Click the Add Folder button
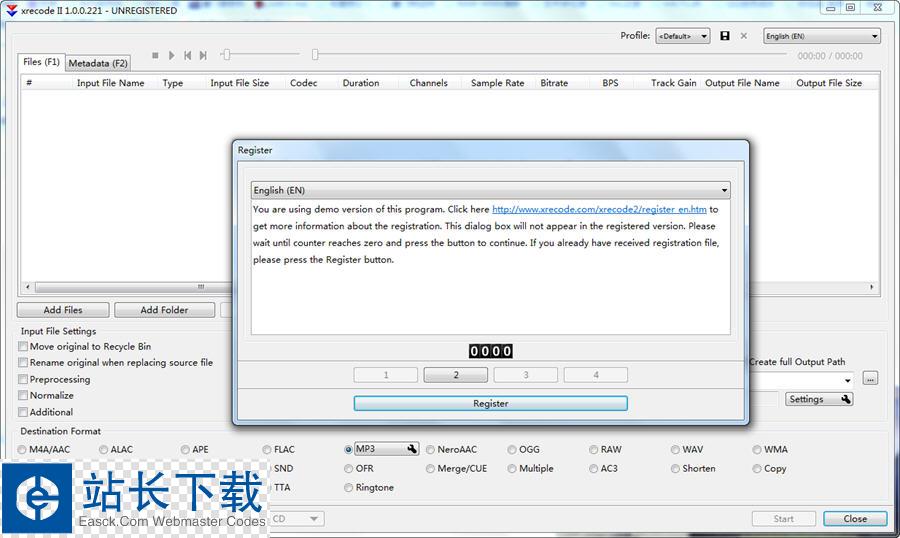 coord(164,310)
